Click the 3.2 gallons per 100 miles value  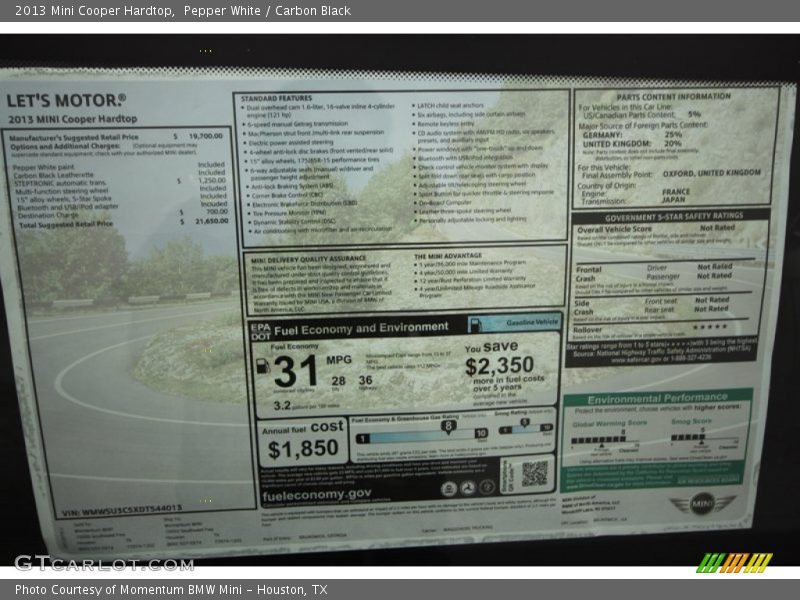click(x=282, y=406)
